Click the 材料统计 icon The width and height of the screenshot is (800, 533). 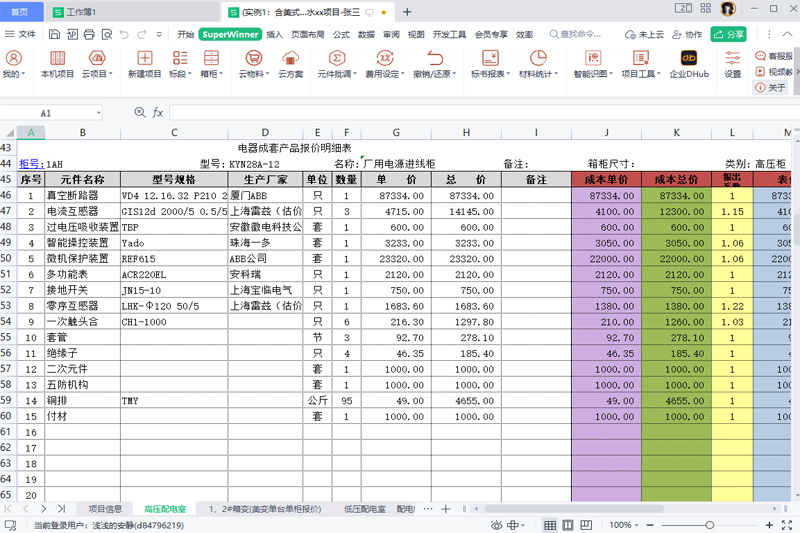click(x=538, y=64)
